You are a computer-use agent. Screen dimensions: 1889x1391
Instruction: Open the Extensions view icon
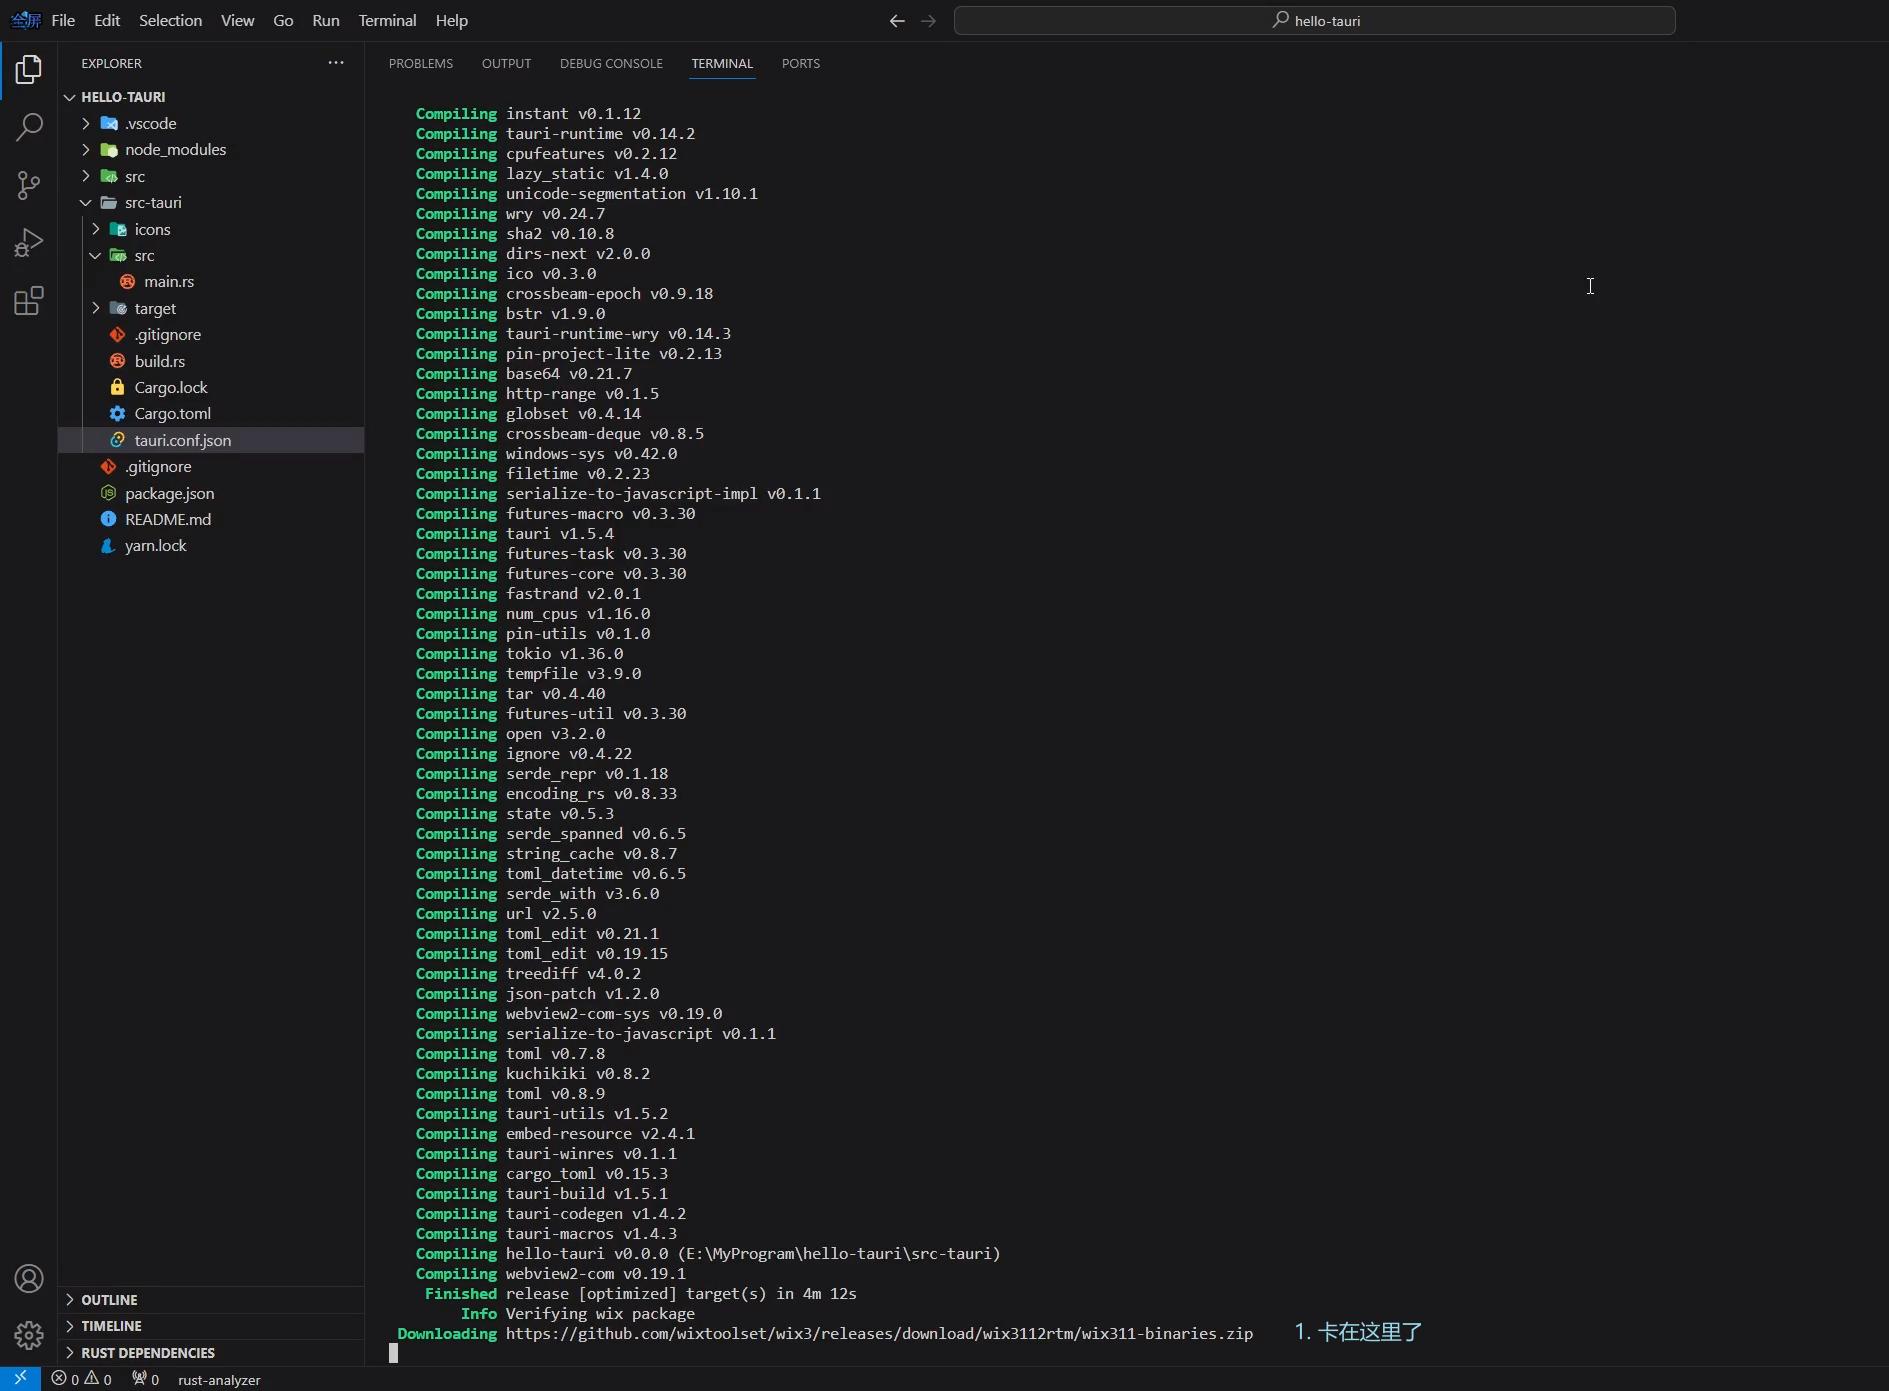tap(29, 301)
